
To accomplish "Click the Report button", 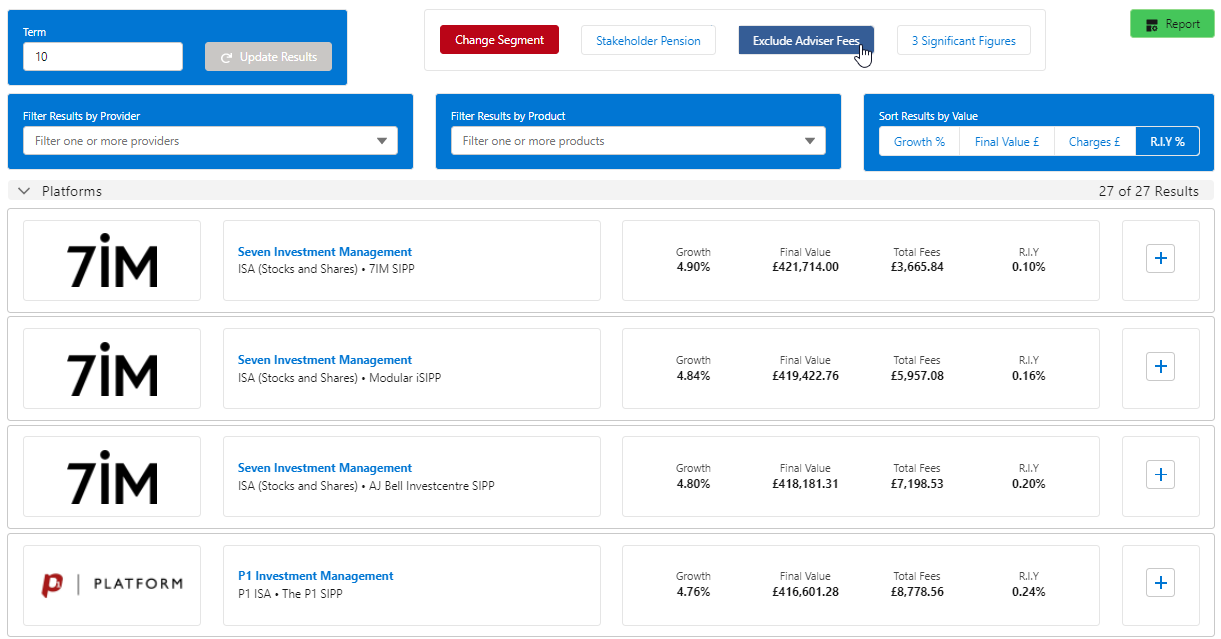I will [1171, 24].
